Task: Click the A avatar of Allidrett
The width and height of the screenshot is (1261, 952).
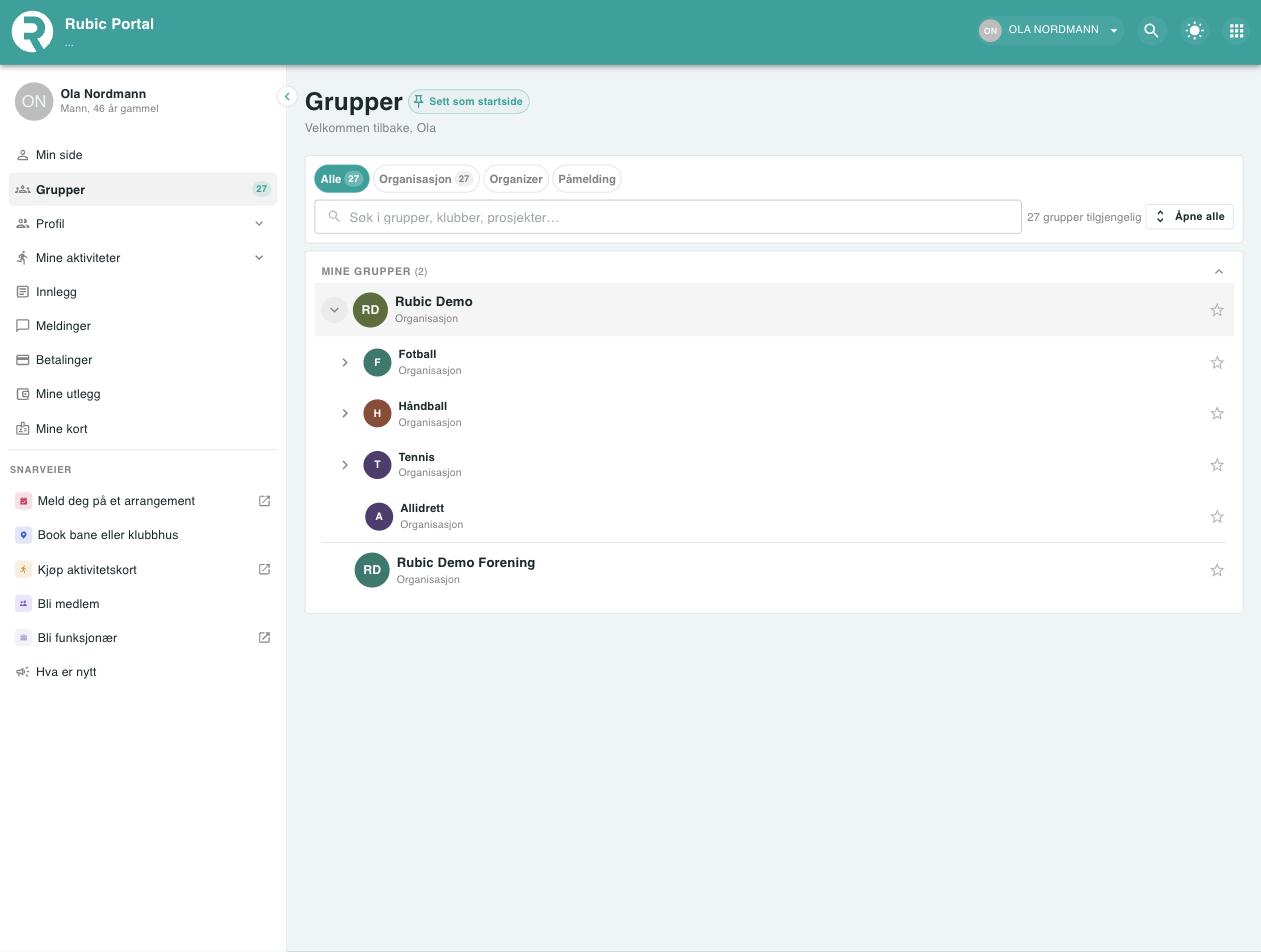Action: 379,517
